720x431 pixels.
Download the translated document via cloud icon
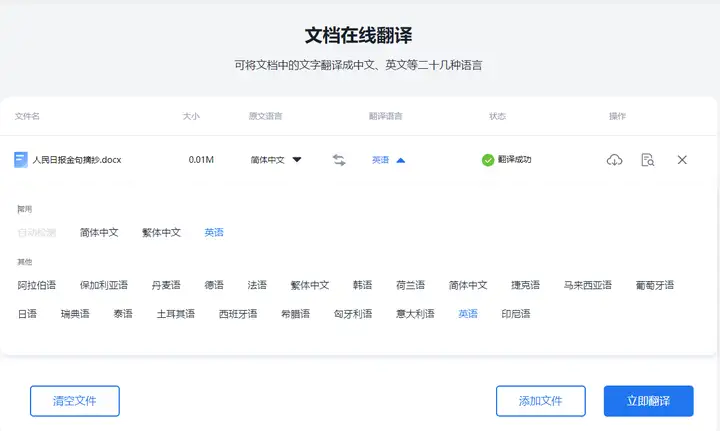(x=614, y=160)
